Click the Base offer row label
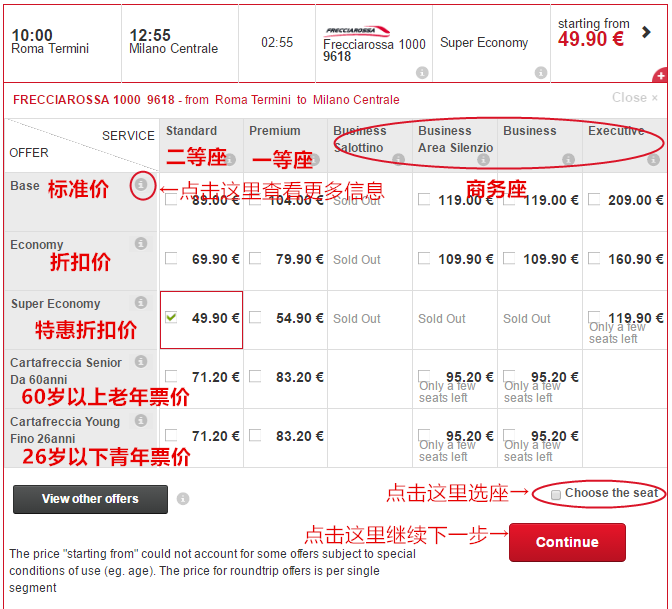 25,186
